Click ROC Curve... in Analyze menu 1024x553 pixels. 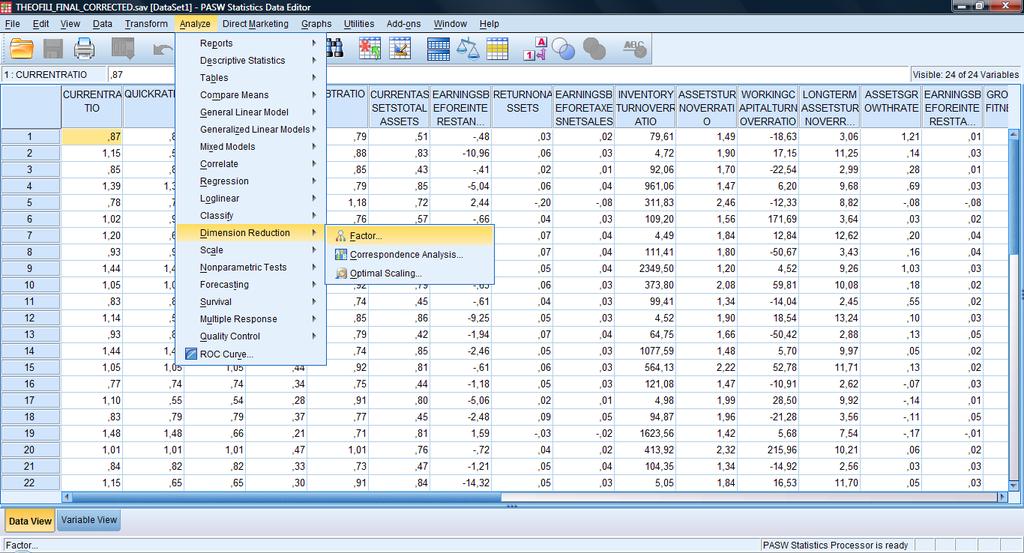coord(251,354)
